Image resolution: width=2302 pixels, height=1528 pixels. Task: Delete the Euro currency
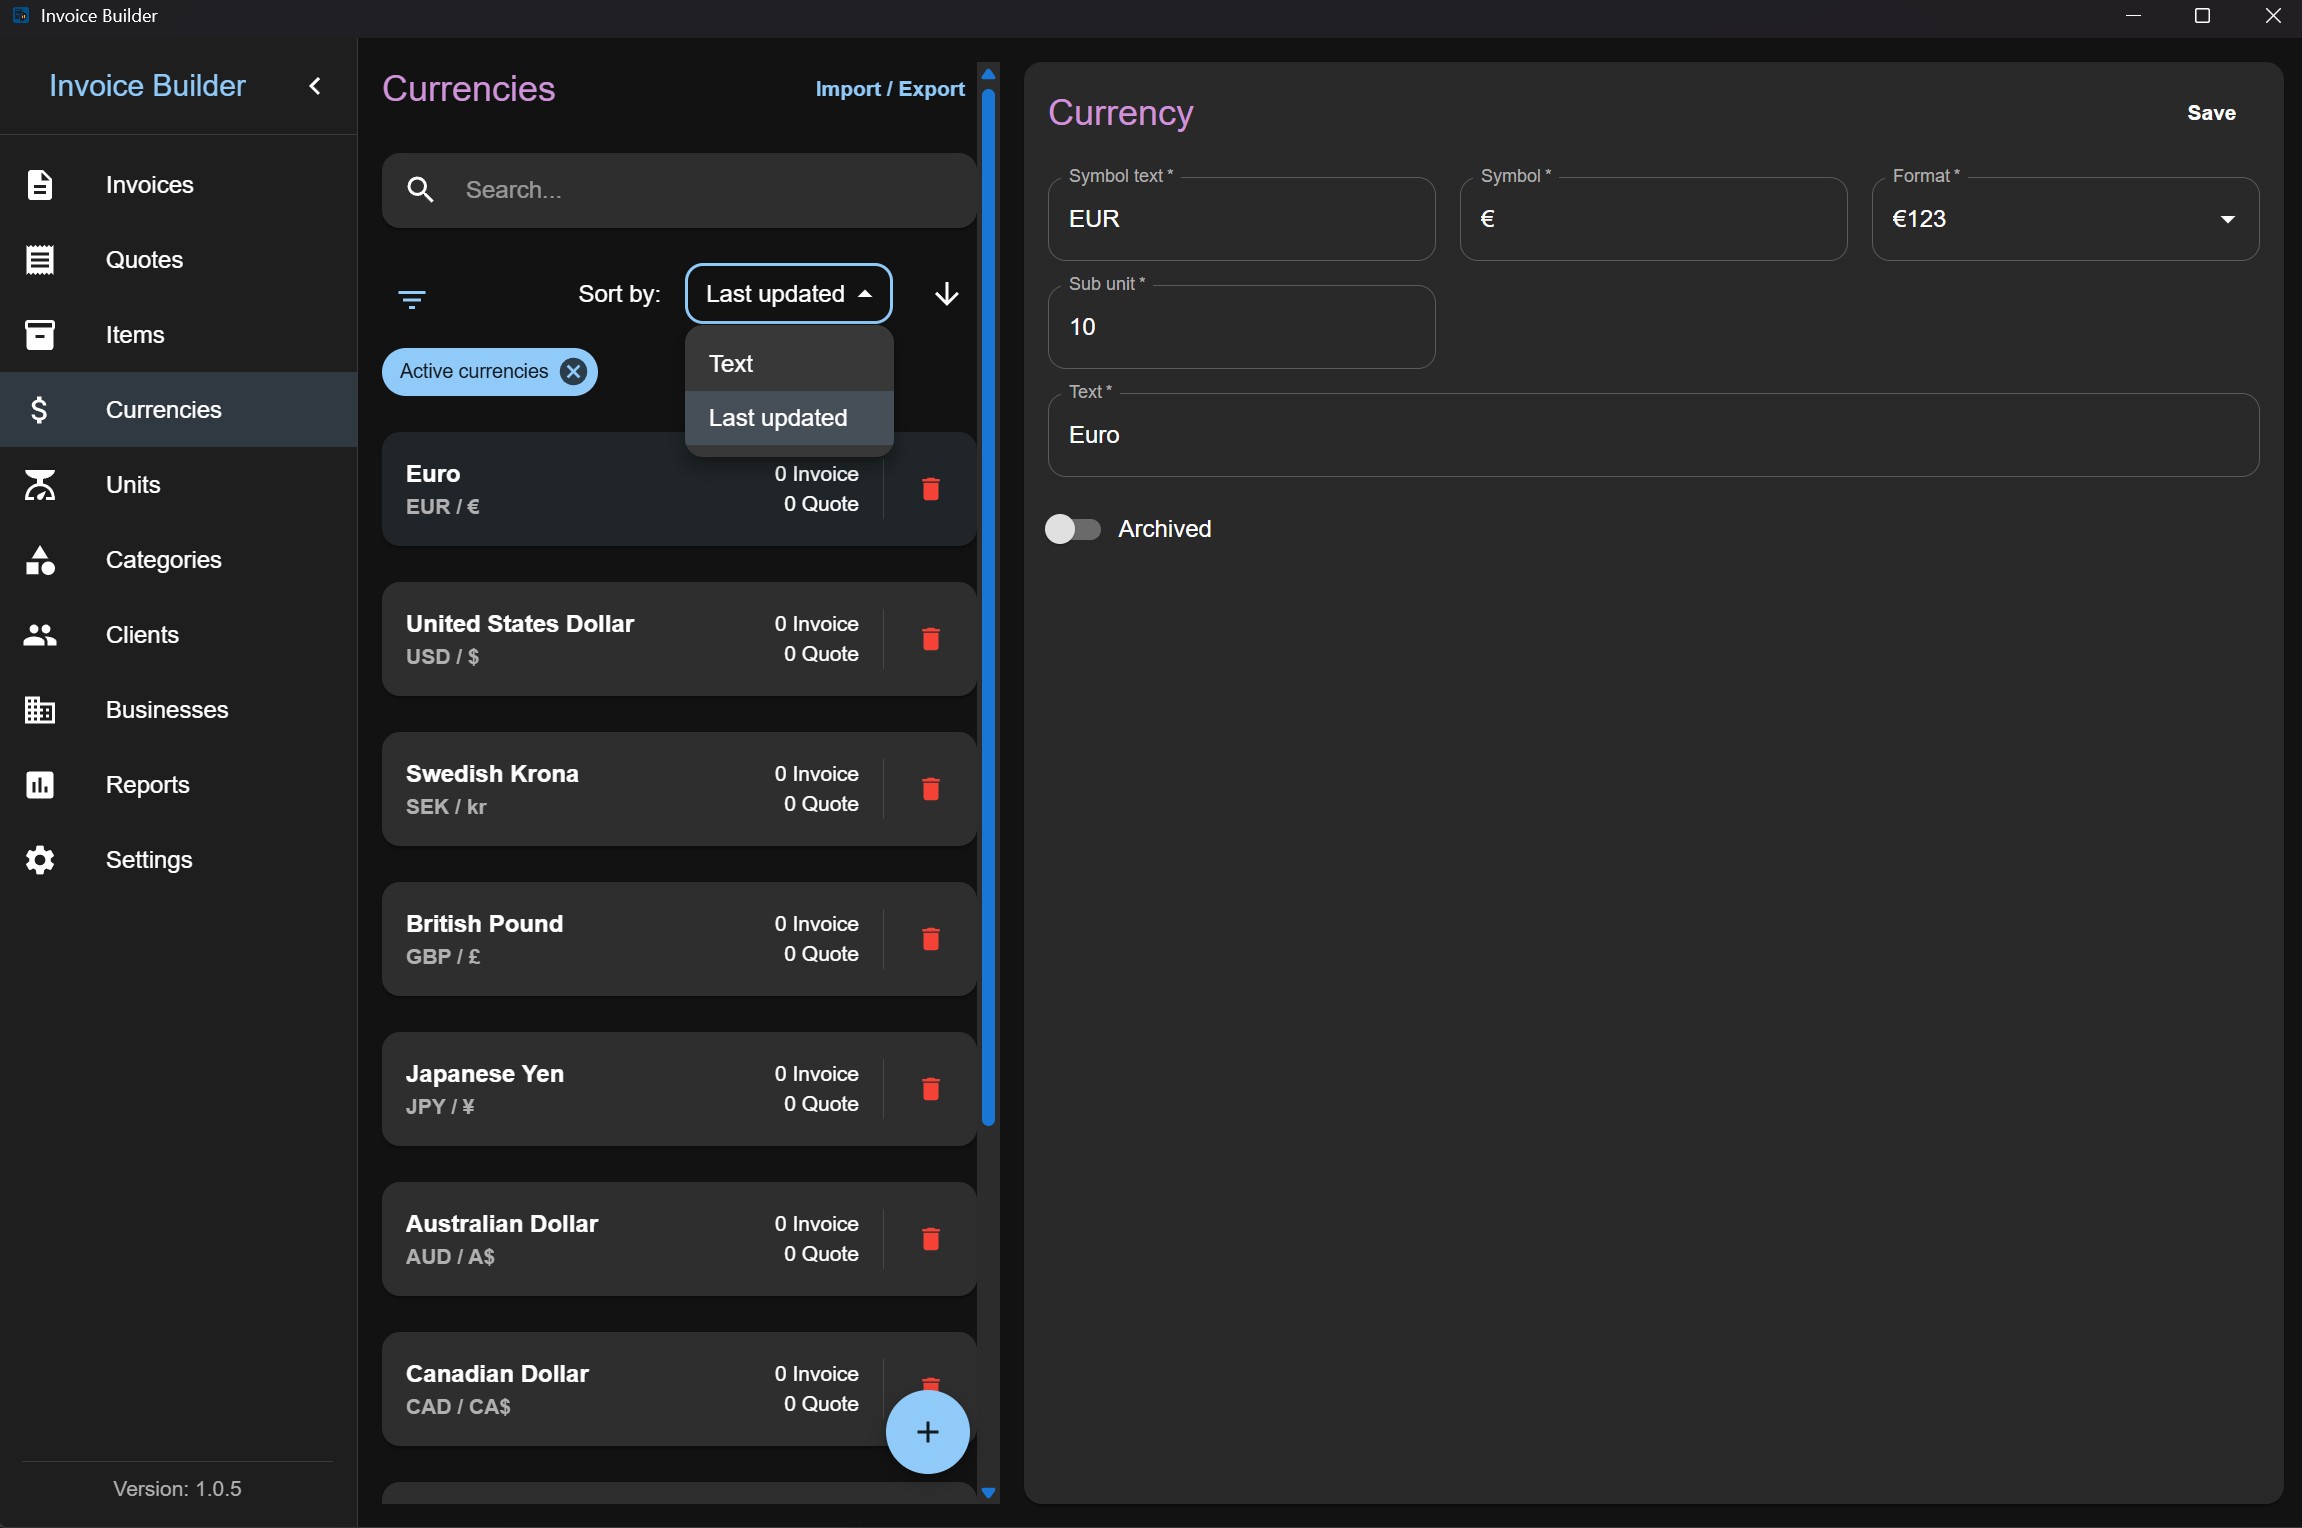[931, 489]
